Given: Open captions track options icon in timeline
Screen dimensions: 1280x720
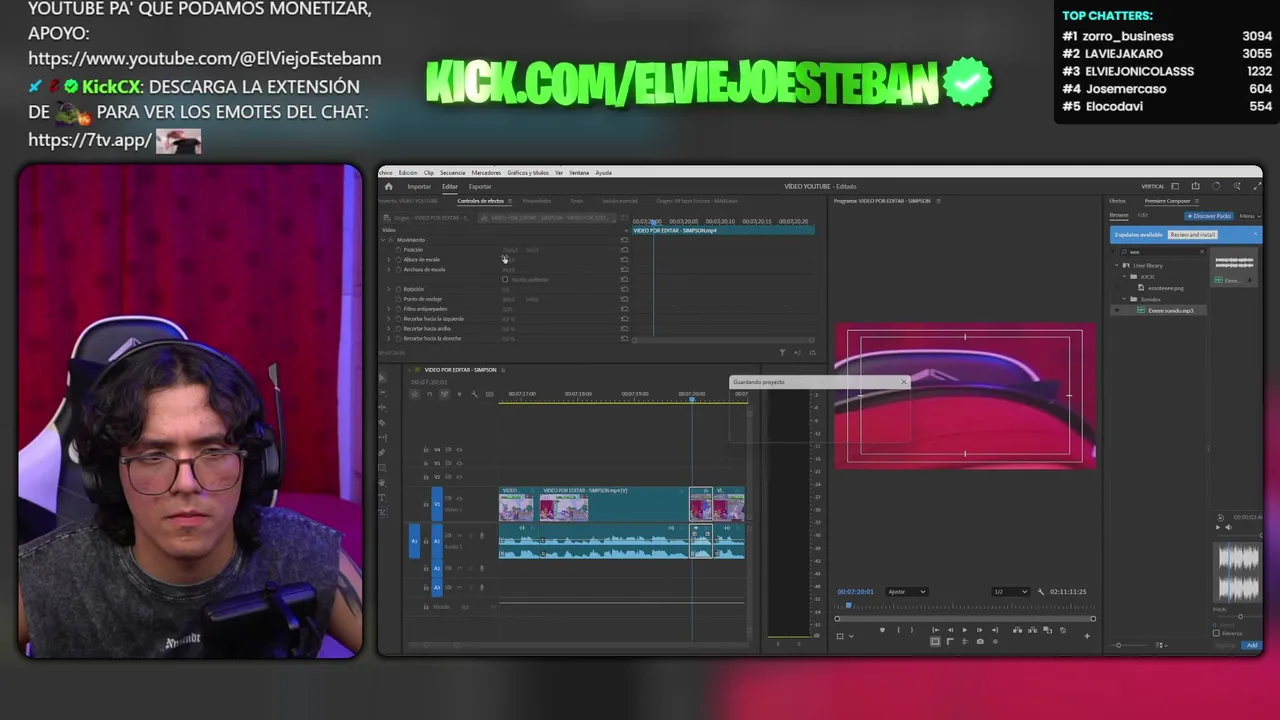Looking at the screenshot, I should tap(489, 394).
